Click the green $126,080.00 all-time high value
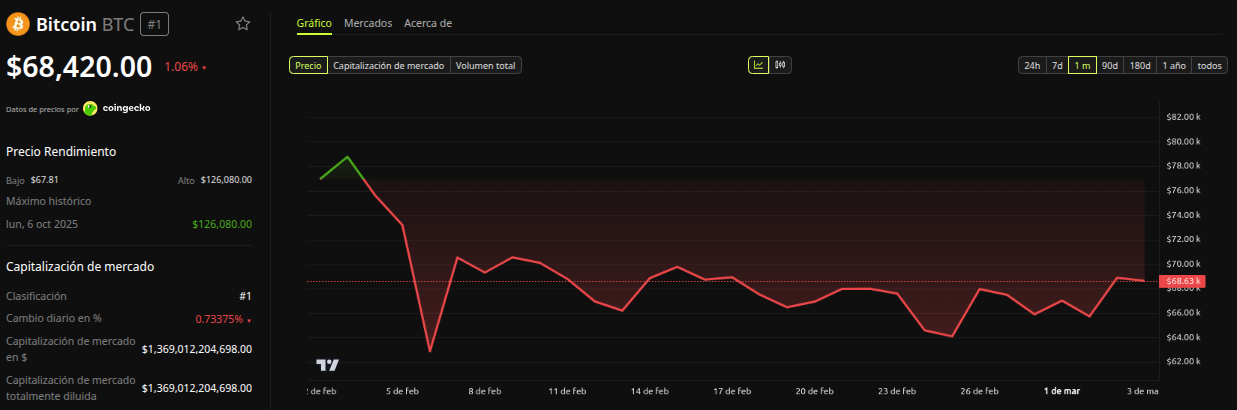 pyautogui.click(x=222, y=224)
